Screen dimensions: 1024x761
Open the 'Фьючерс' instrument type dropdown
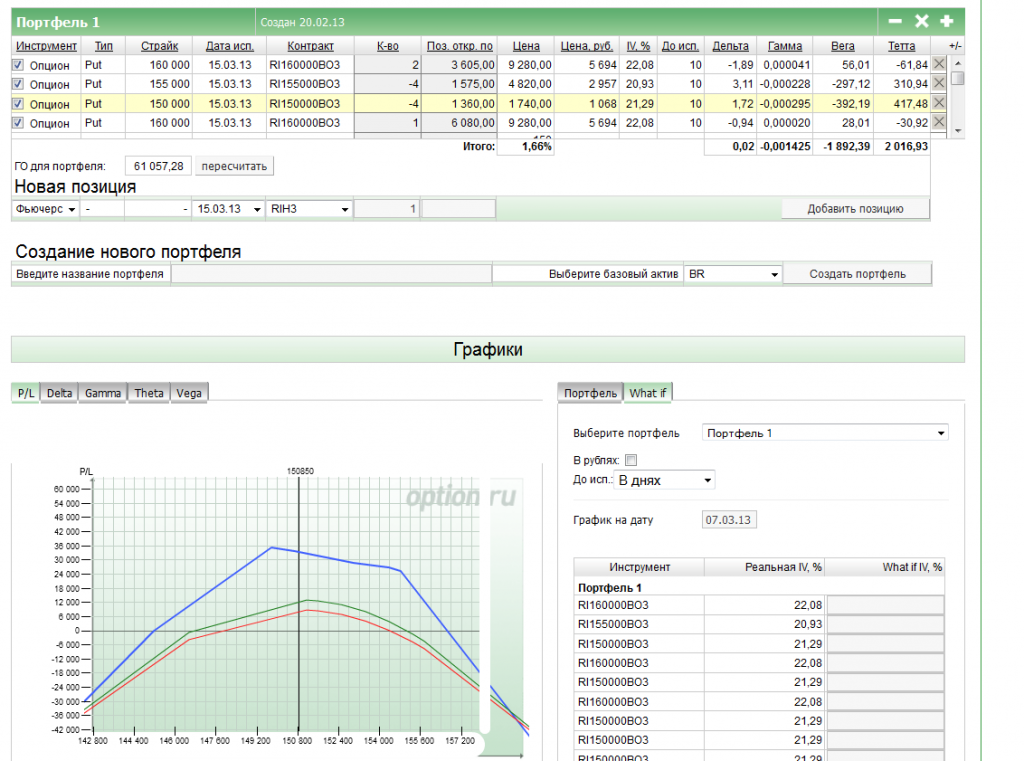click(x=45, y=209)
